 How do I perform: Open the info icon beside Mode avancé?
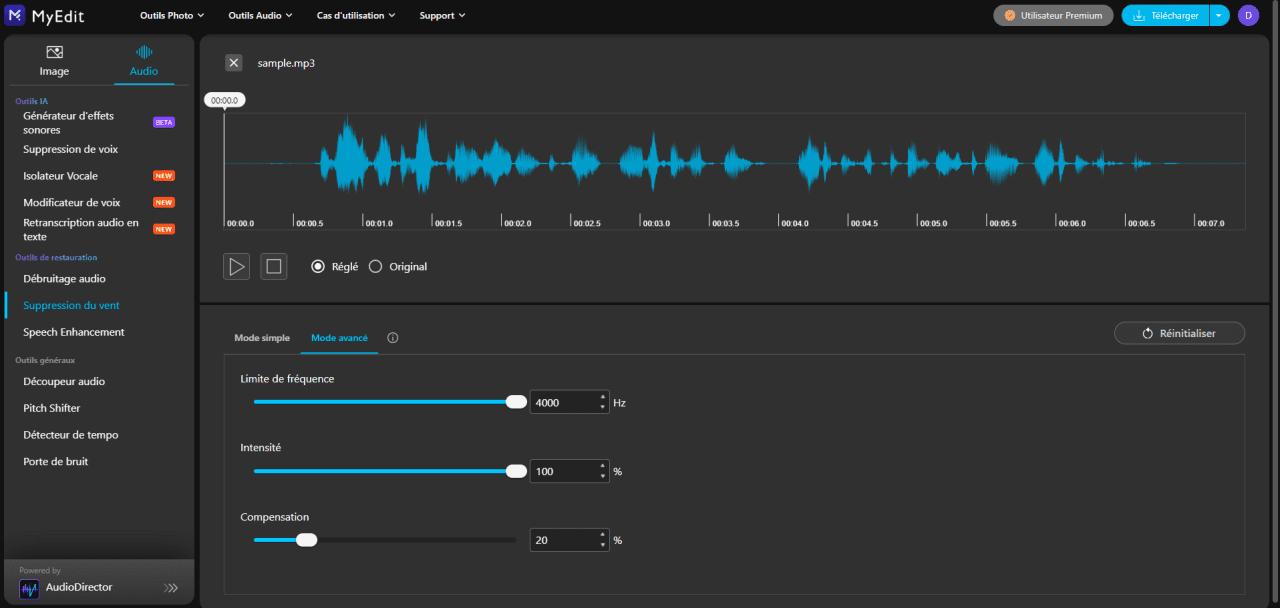coord(392,338)
